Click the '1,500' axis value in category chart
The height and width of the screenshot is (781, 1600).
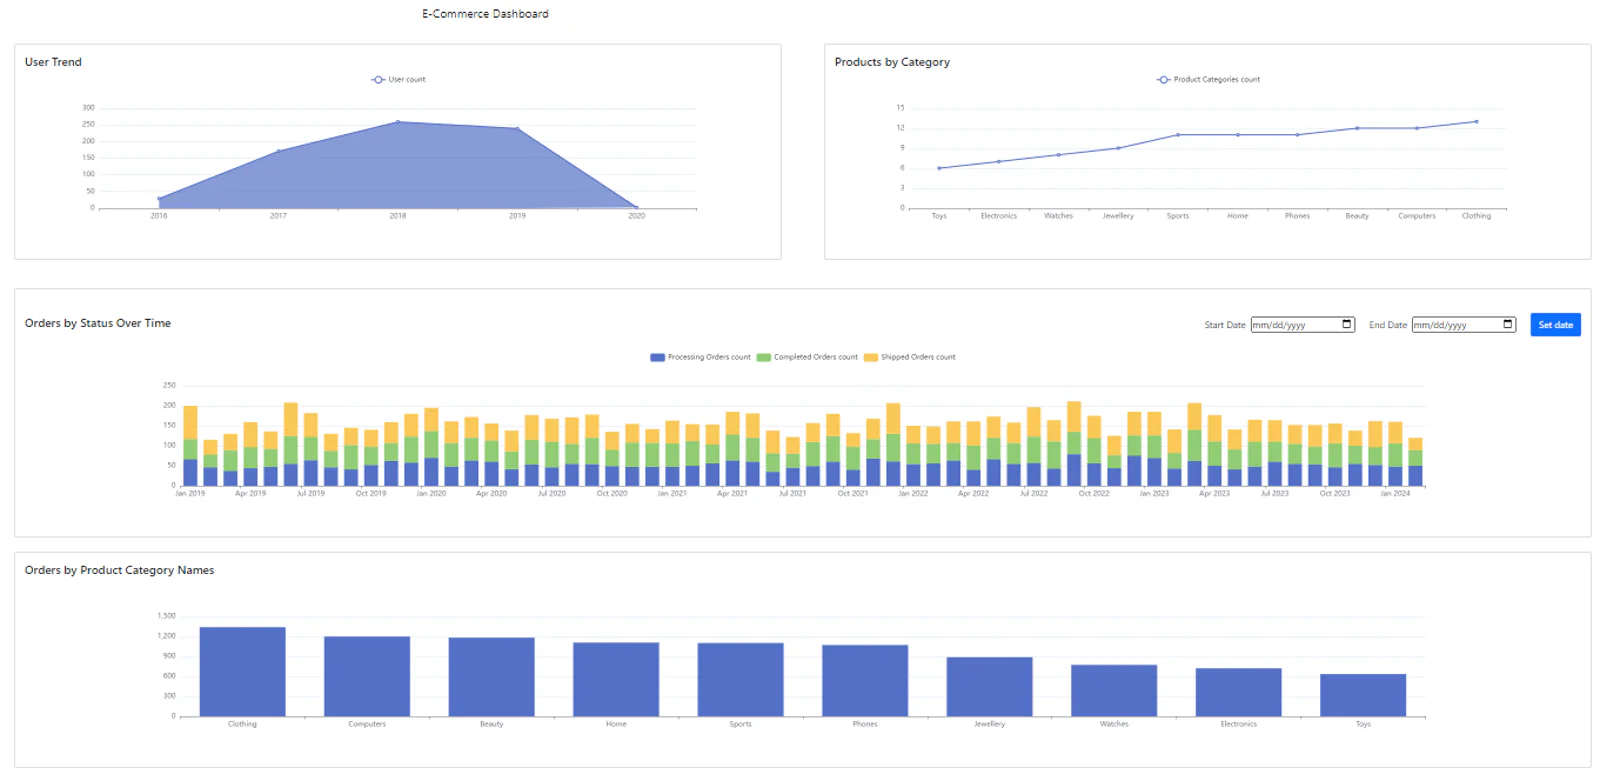click(167, 616)
